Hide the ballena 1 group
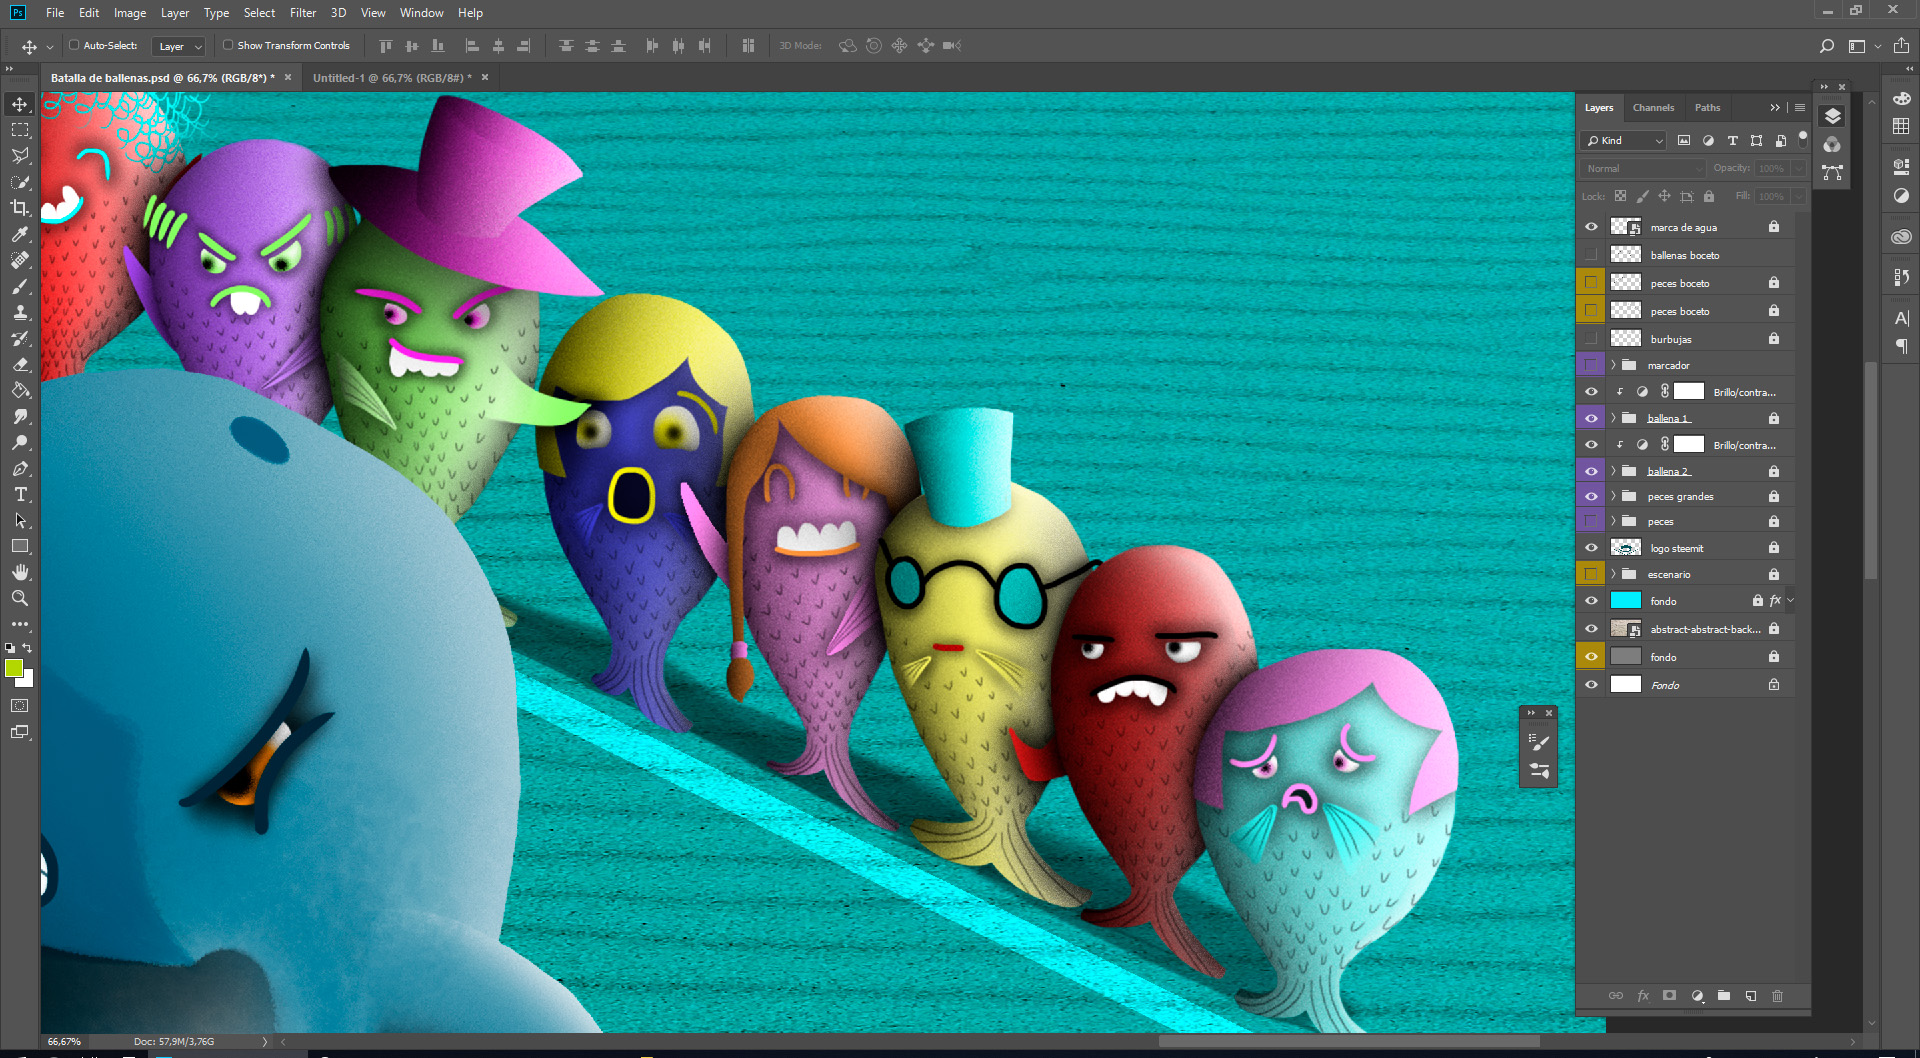Image resolution: width=1920 pixels, height=1058 pixels. click(x=1591, y=418)
